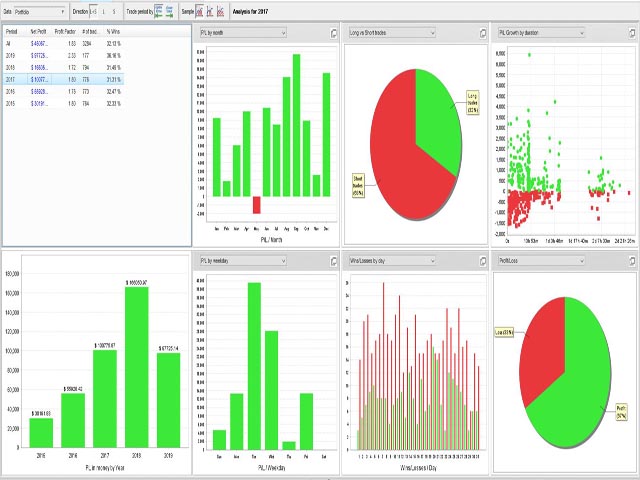The width and height of the screenshot is (640, 480).
Task: Copy the Long vs Short trades chart
Action: tap(483, 33)
